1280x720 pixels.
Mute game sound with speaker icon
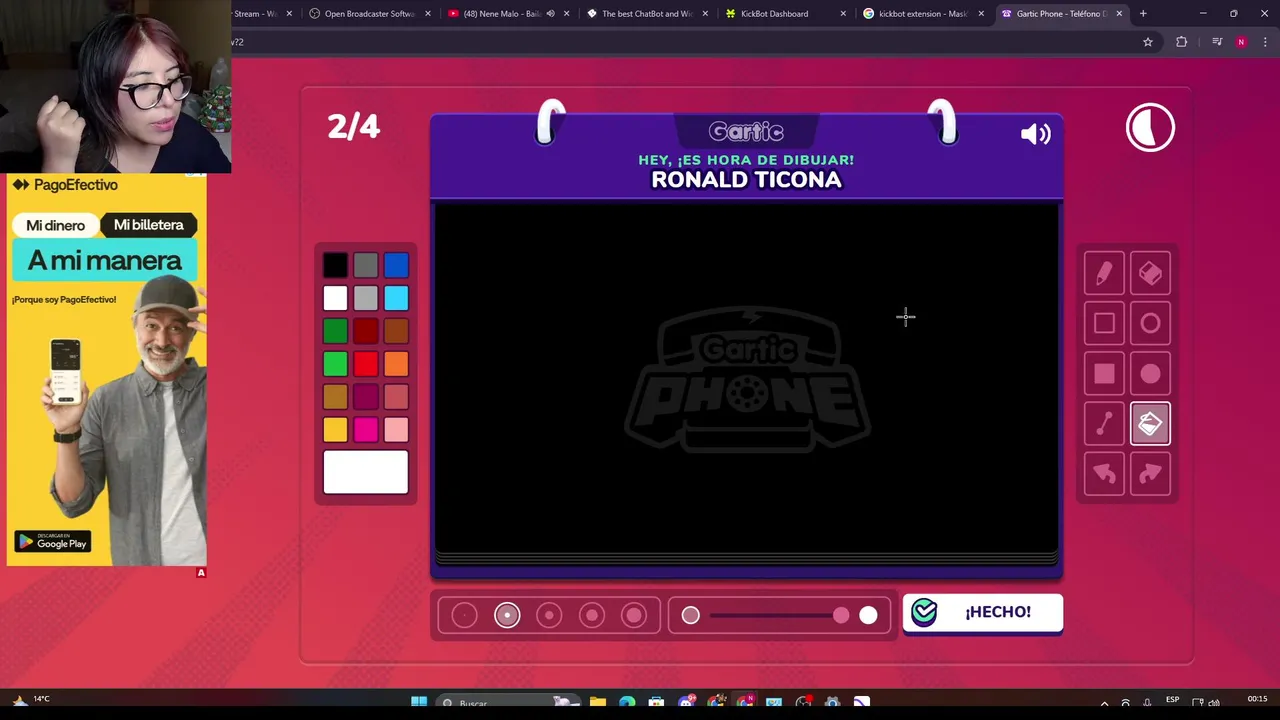click(x=1035, y=134)
